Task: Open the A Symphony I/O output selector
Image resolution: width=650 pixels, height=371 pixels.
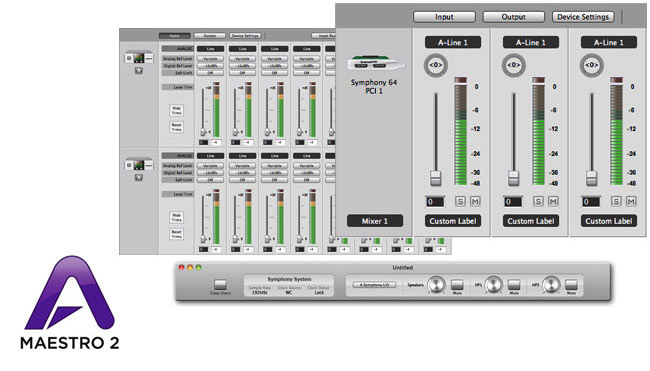Action: 374,285
